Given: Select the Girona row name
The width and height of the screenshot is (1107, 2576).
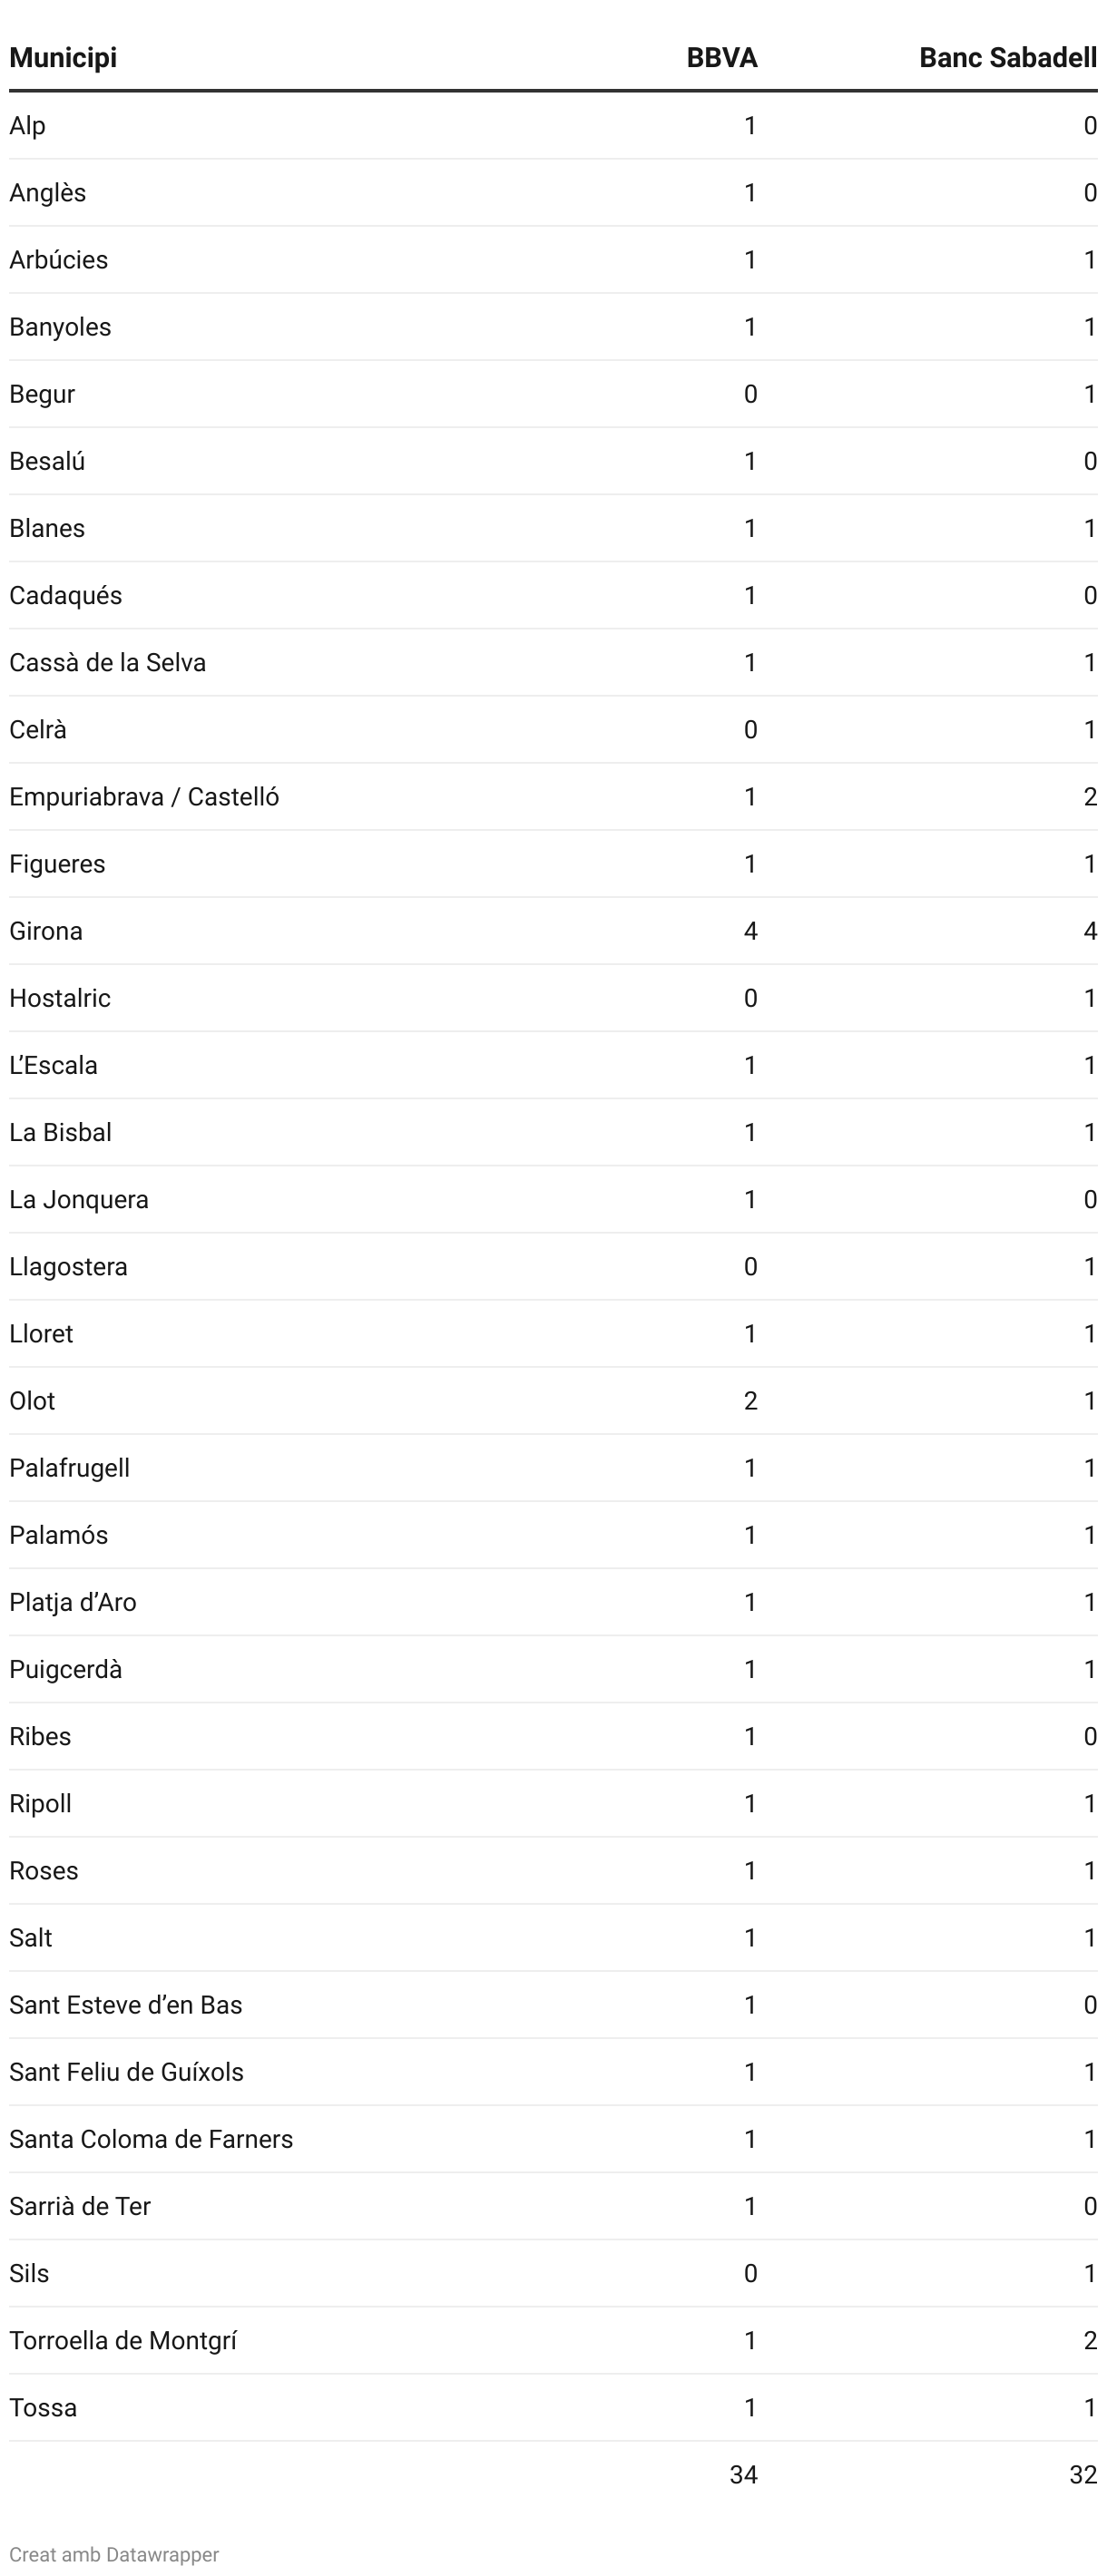Looking at the screenshot, I should (46, 931).
